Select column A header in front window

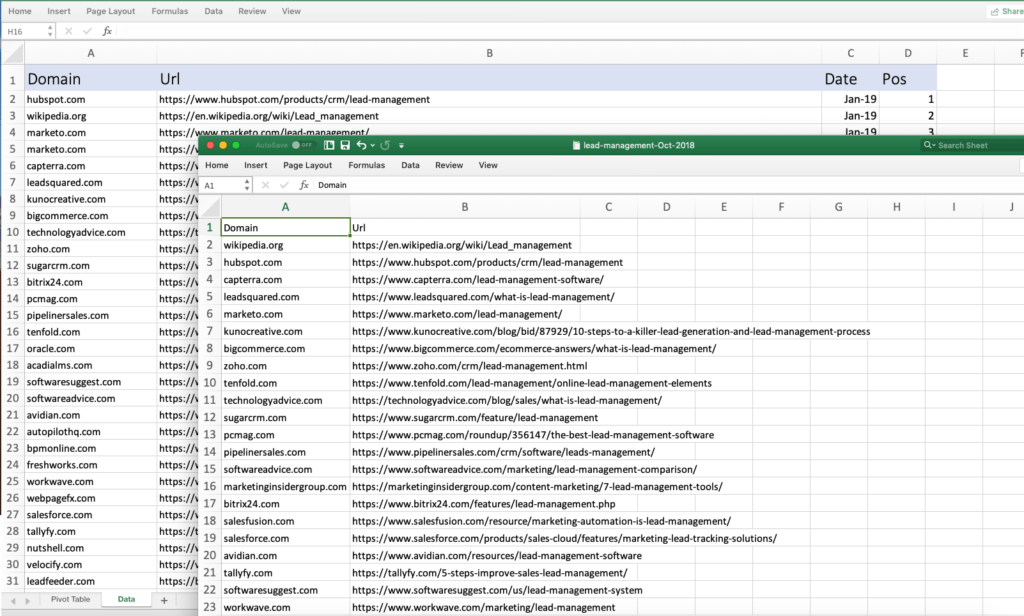pyautogui.click(x=285, y=207)
